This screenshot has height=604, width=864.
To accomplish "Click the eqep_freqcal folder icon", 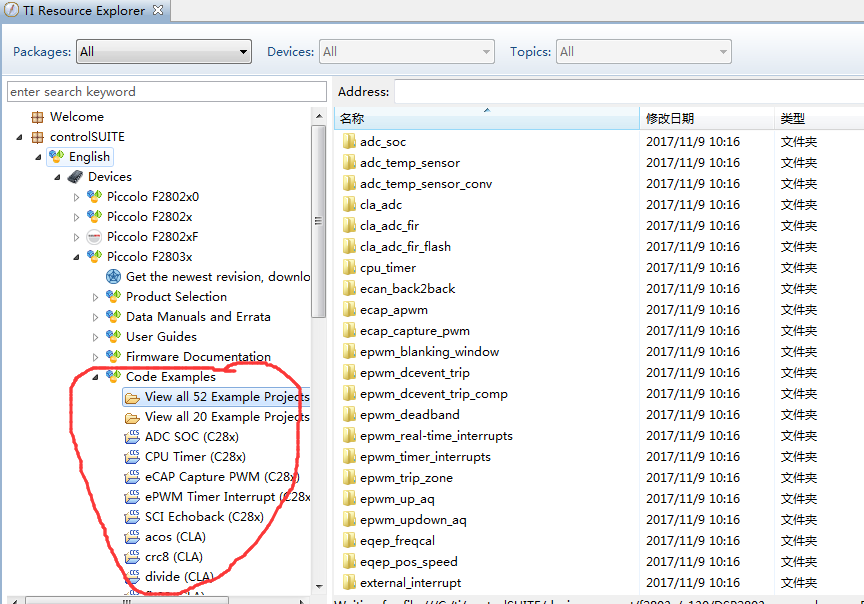I will point(349,541).
